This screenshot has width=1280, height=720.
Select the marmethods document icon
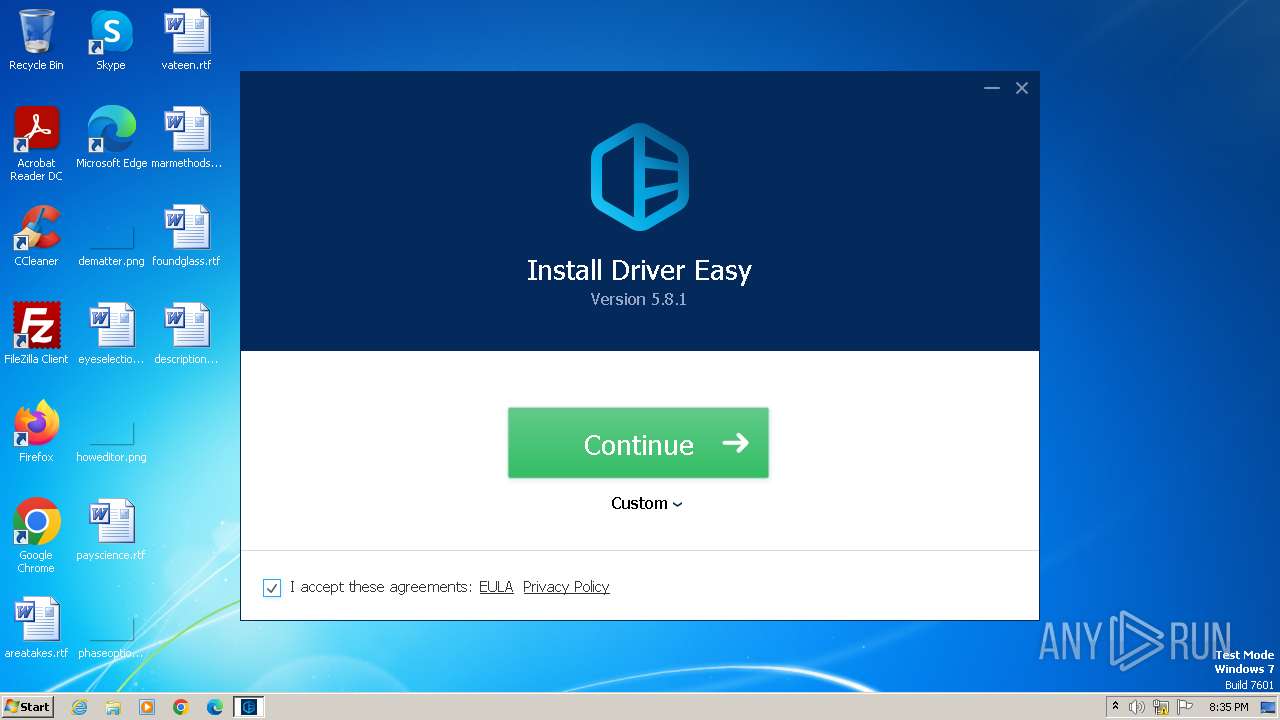186,138
